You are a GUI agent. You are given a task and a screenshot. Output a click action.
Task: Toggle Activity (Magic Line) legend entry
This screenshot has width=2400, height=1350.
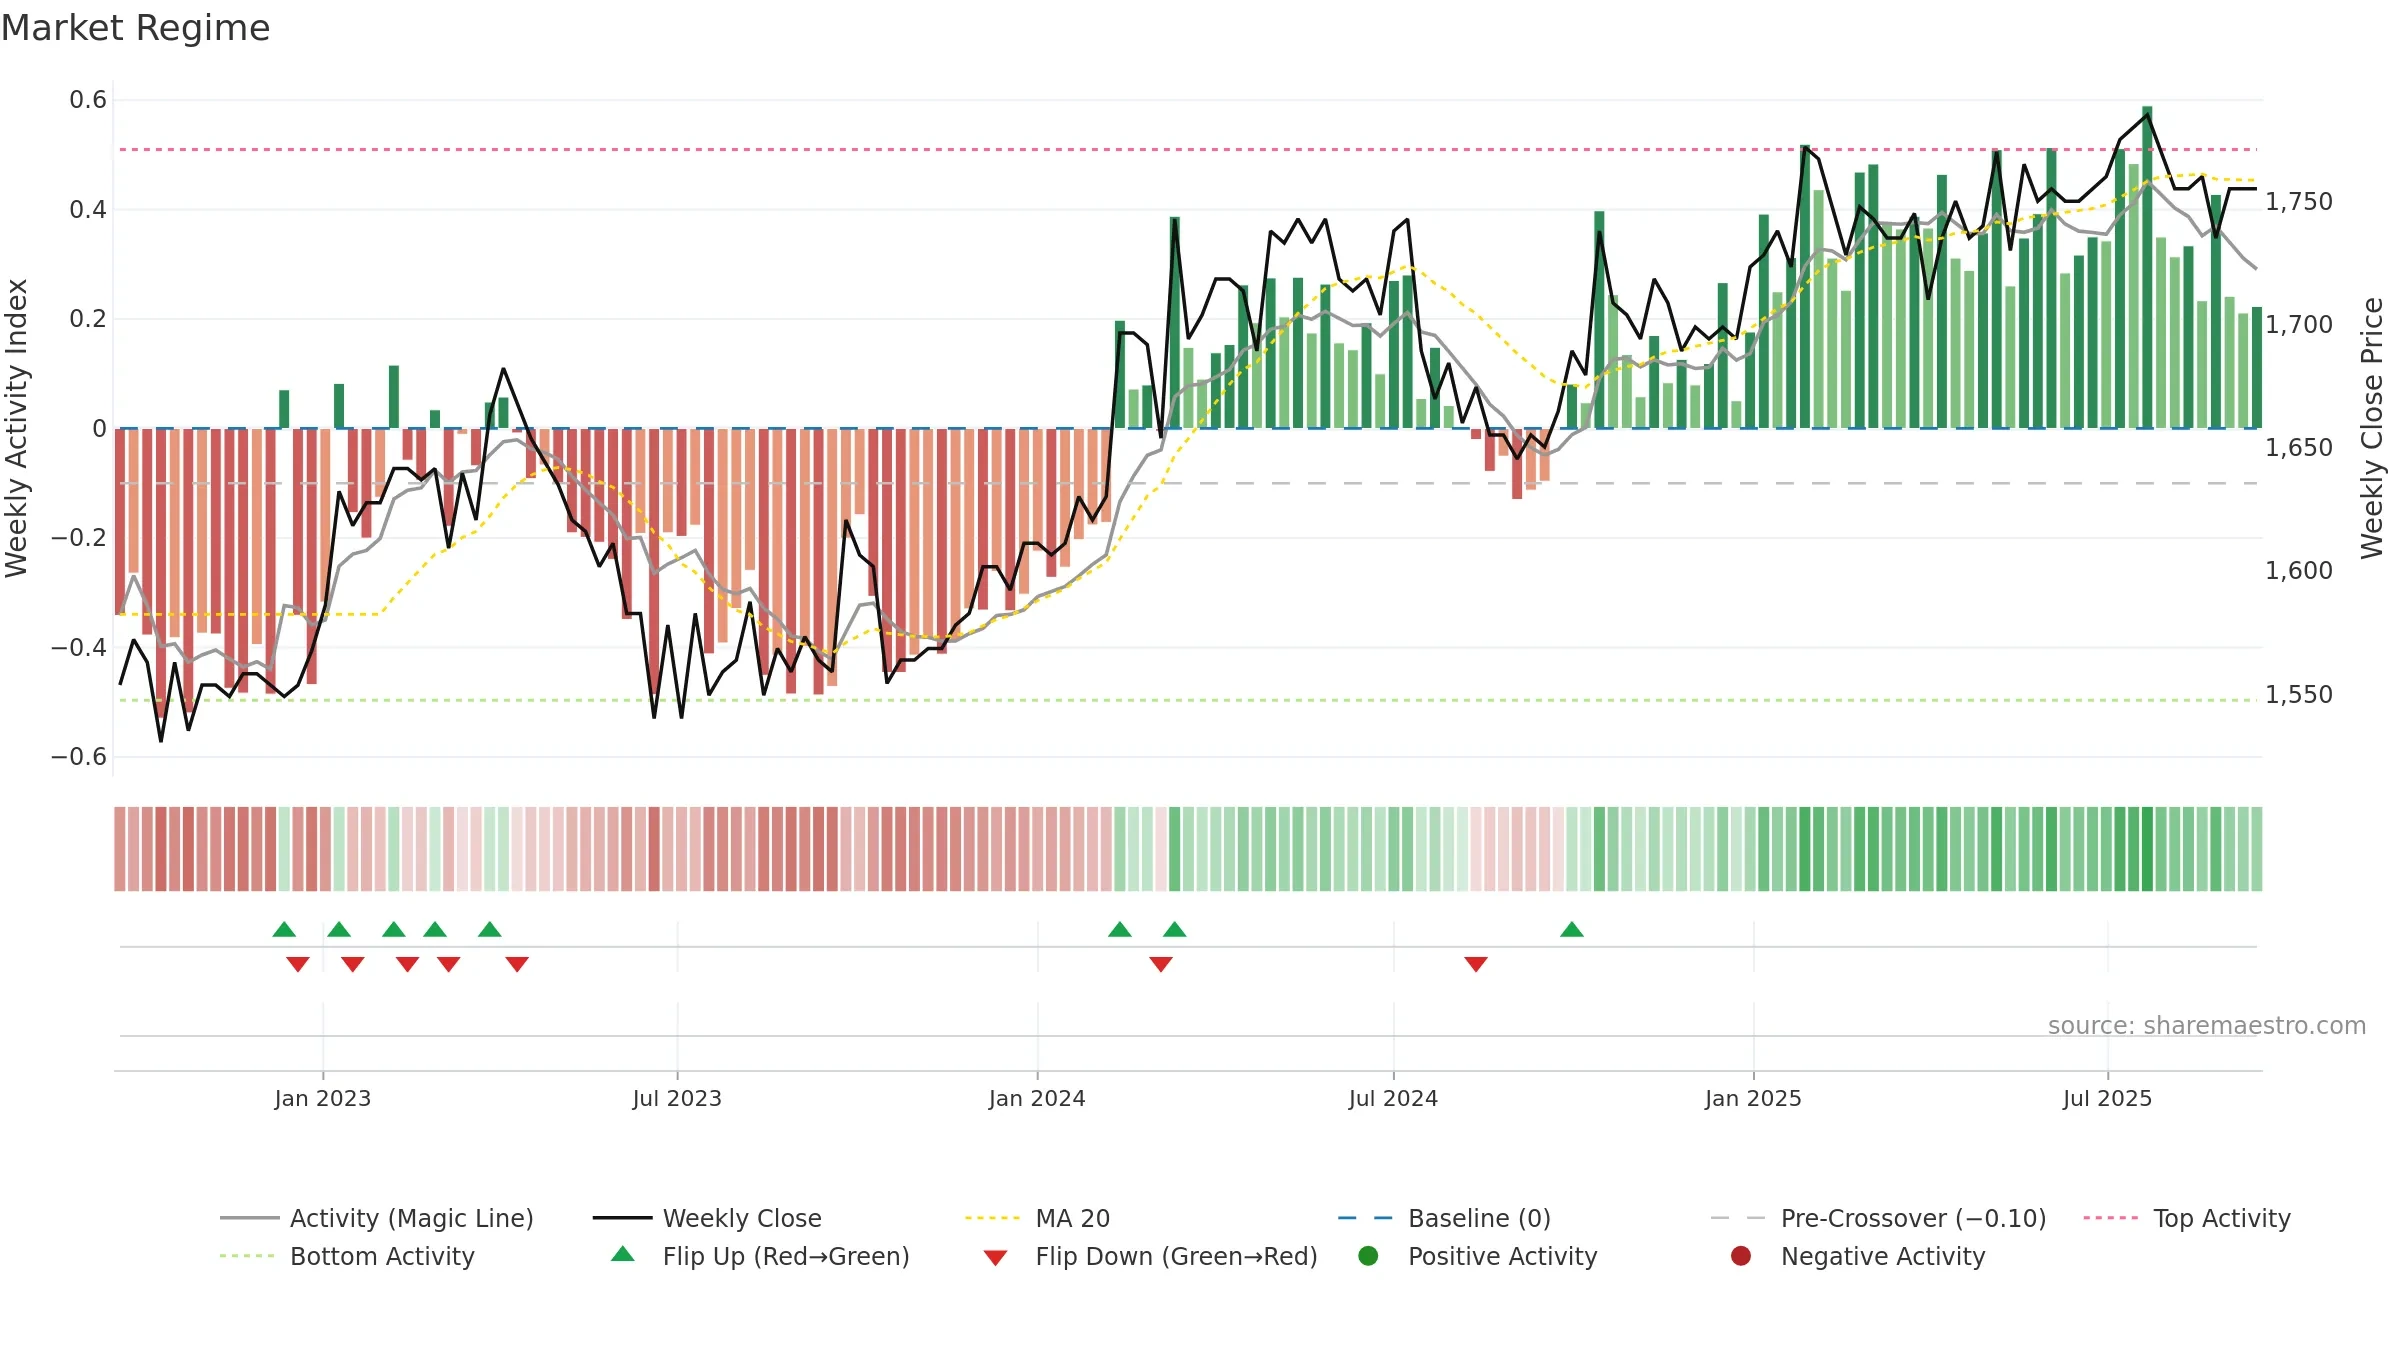[377, 1218]
